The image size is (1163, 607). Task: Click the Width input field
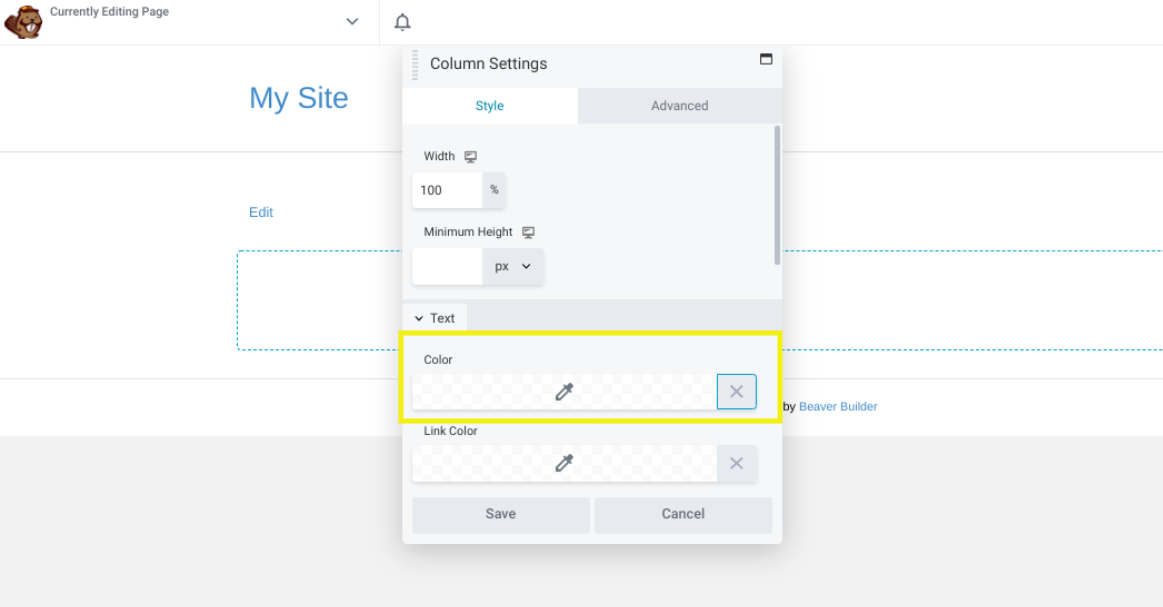click(x=447, y=190)
